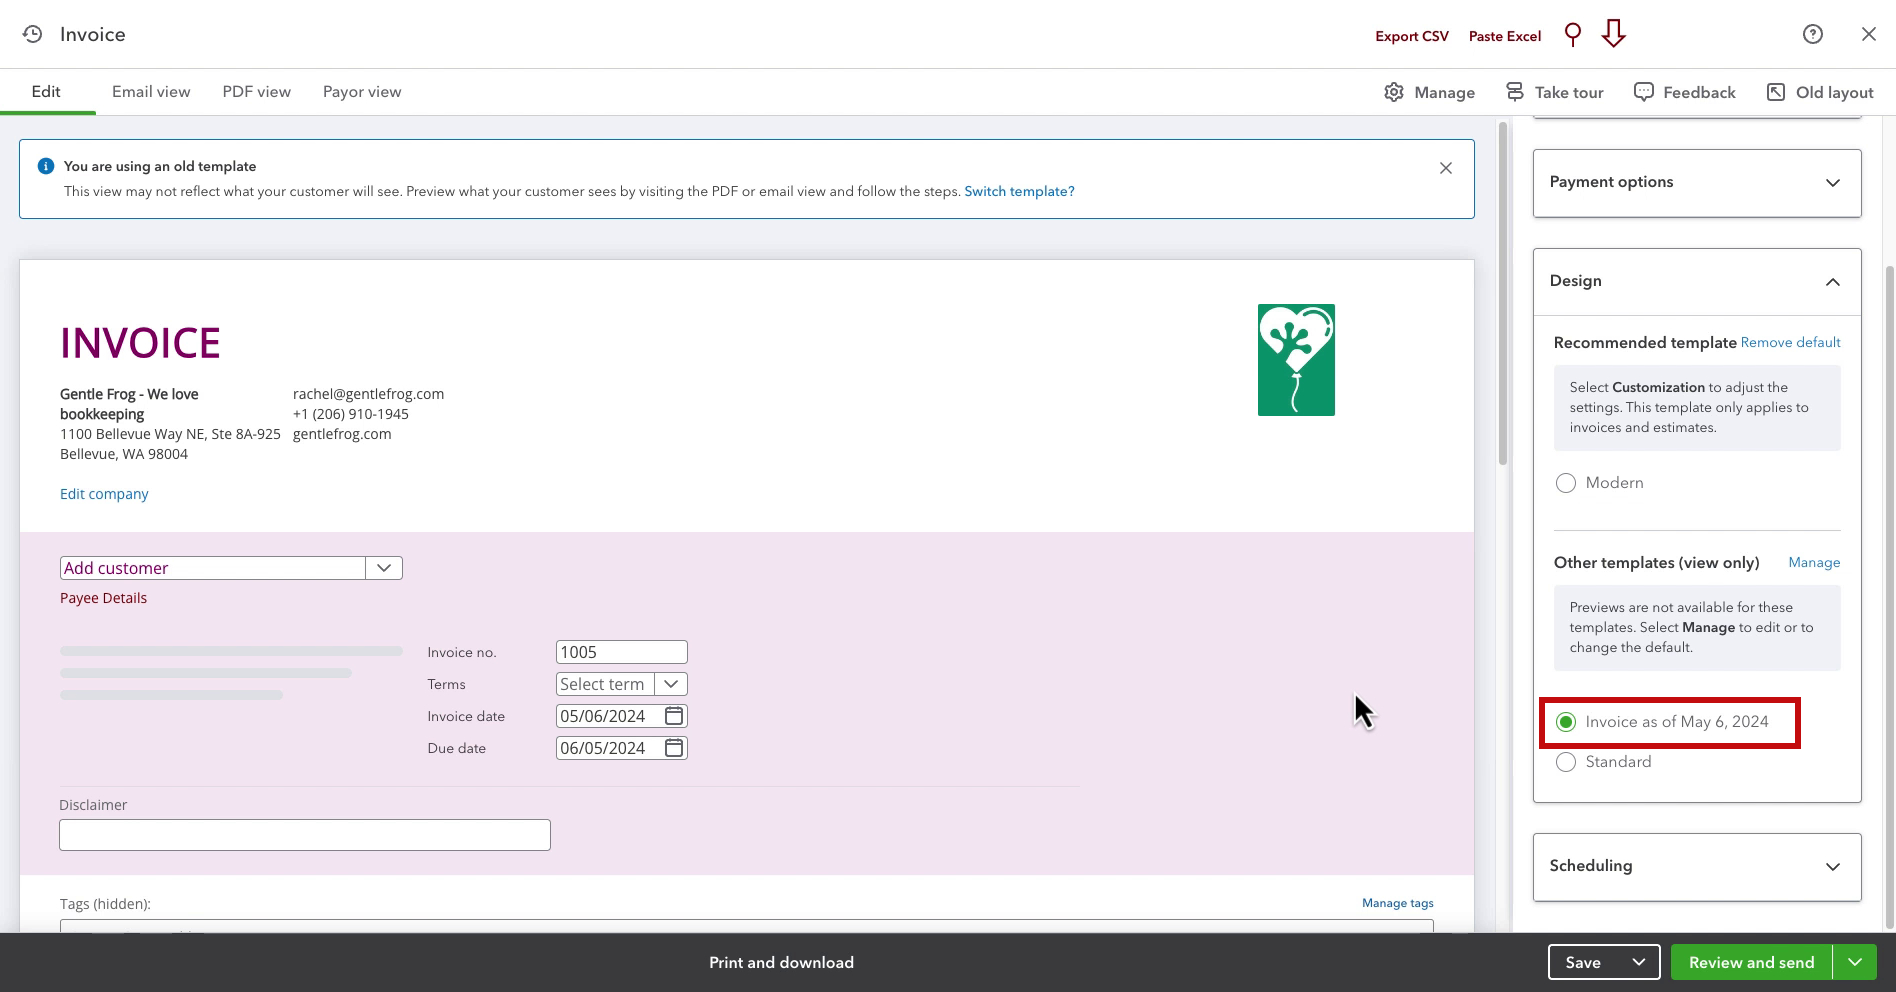
Task: Switch to the Edit tab
Action: (46, 91)
